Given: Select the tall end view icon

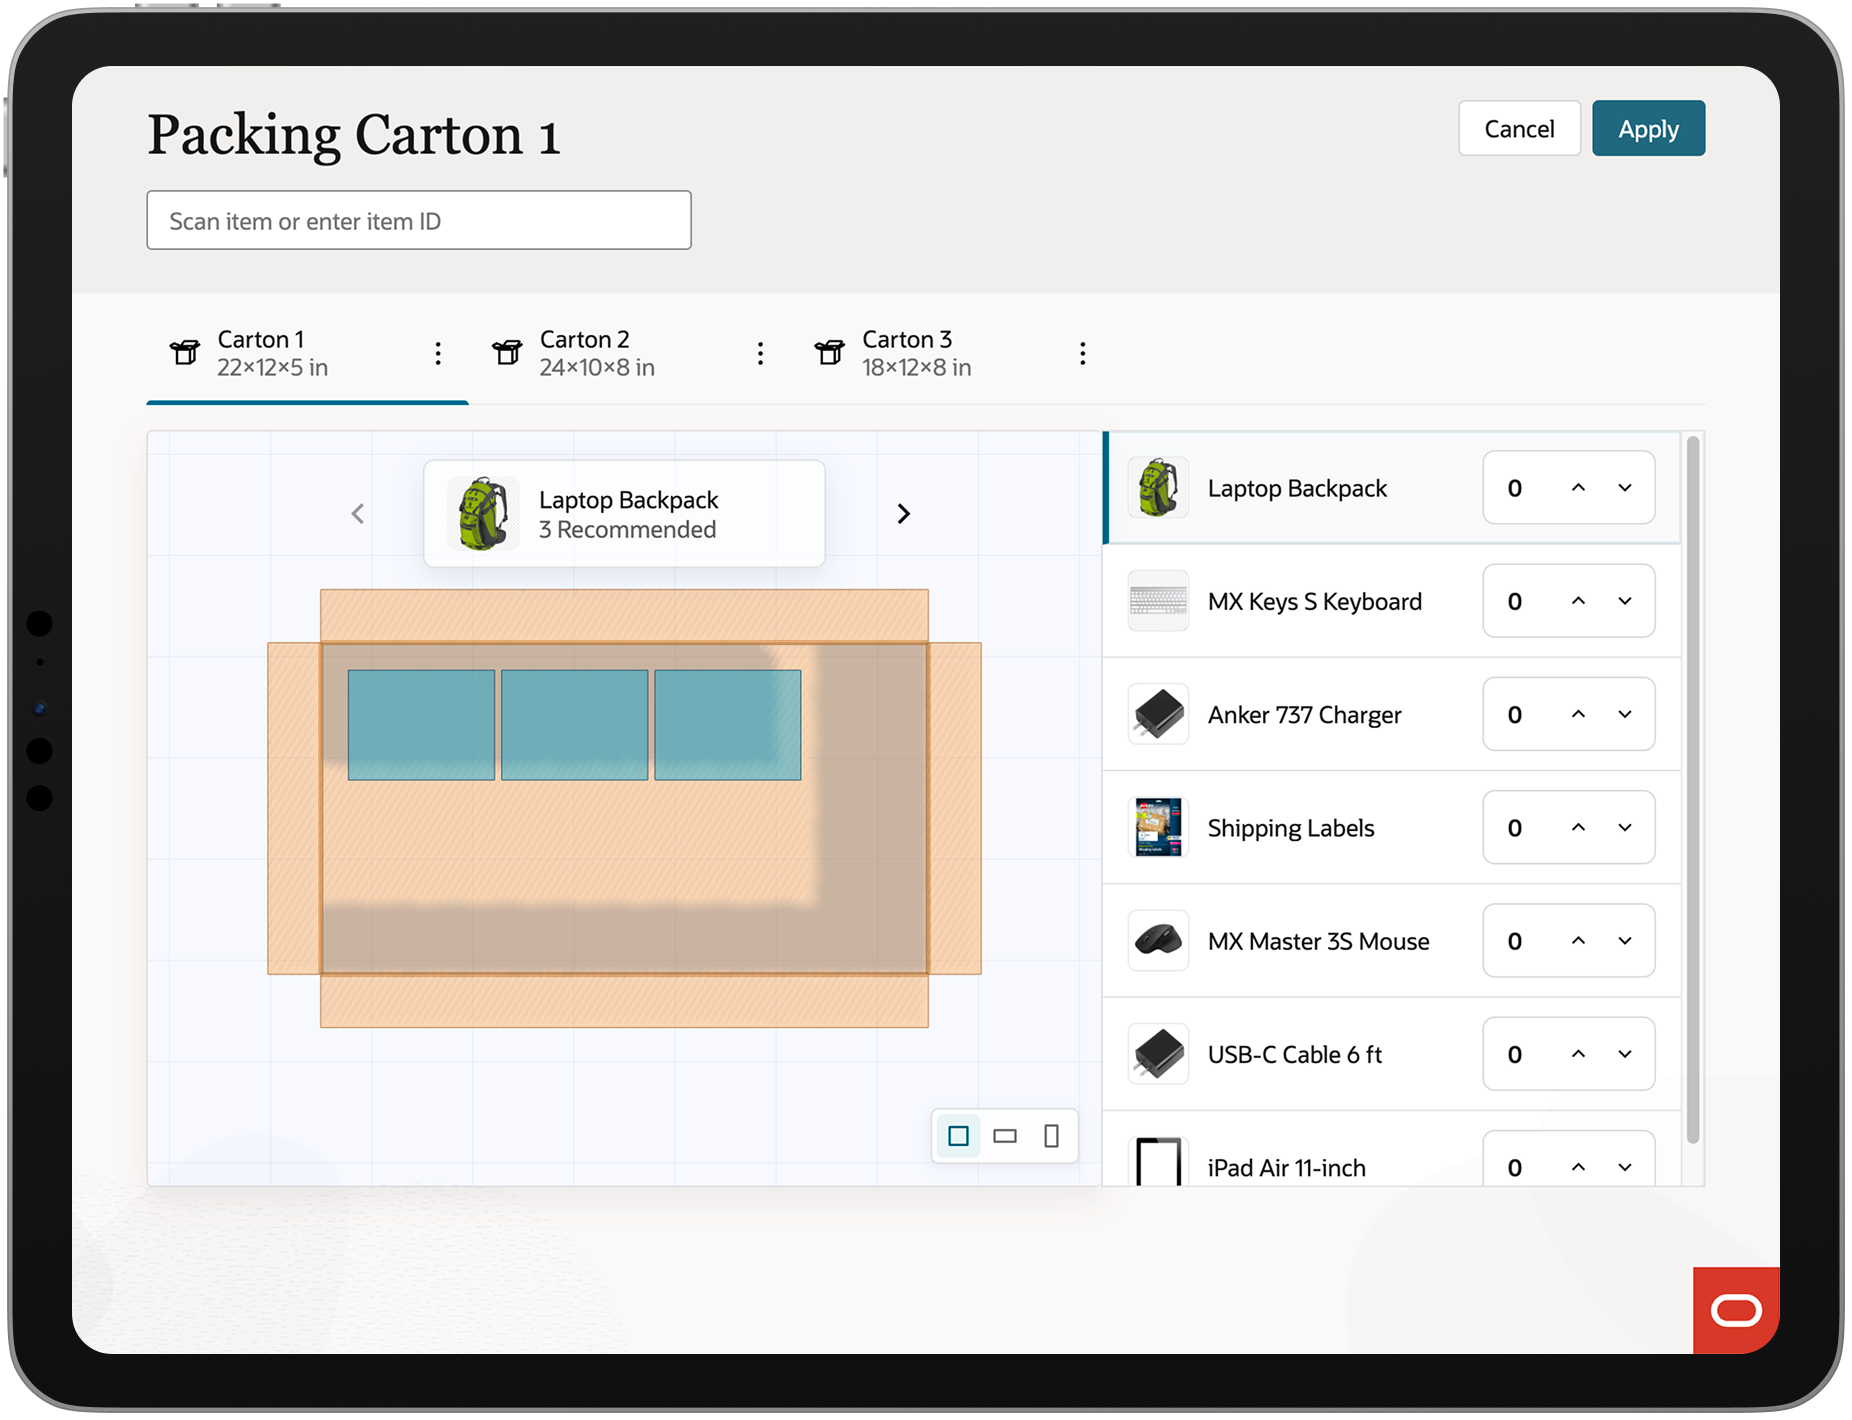Looking at the screenshot, I should point(1051,1136).
